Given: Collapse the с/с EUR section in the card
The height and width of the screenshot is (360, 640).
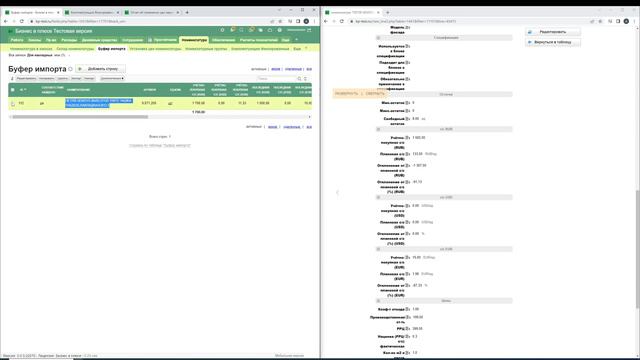Looking at the screenshot, I should (x=378, y=249).
